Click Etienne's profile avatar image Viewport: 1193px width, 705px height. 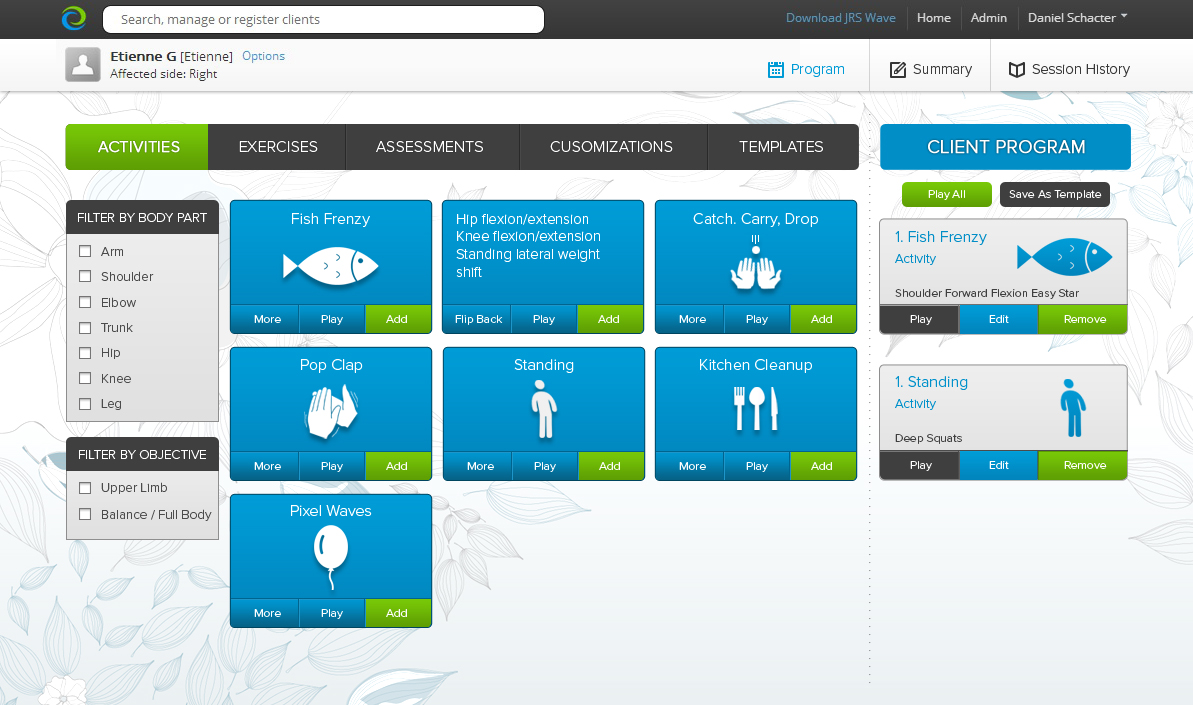[83, 64]
